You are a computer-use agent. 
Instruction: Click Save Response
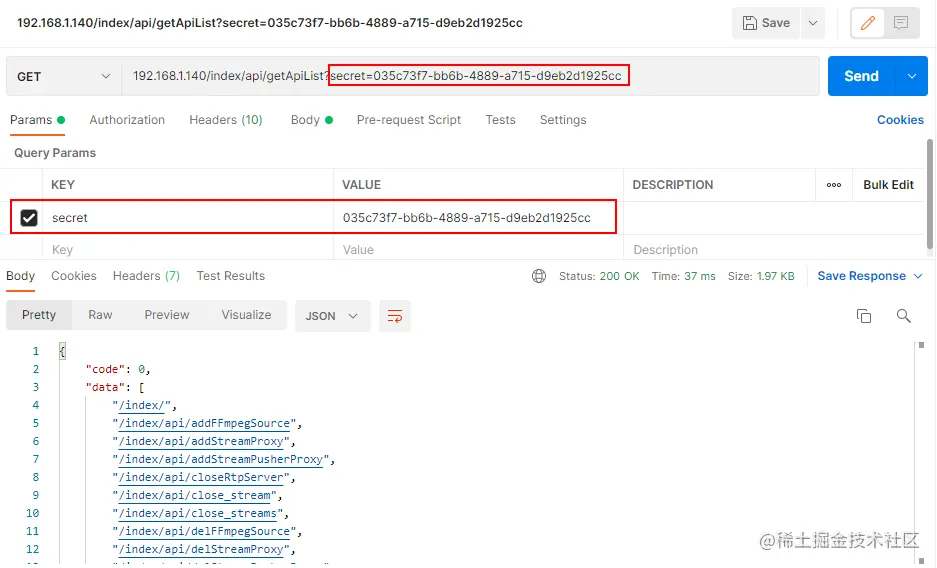(x=861, y=276)
